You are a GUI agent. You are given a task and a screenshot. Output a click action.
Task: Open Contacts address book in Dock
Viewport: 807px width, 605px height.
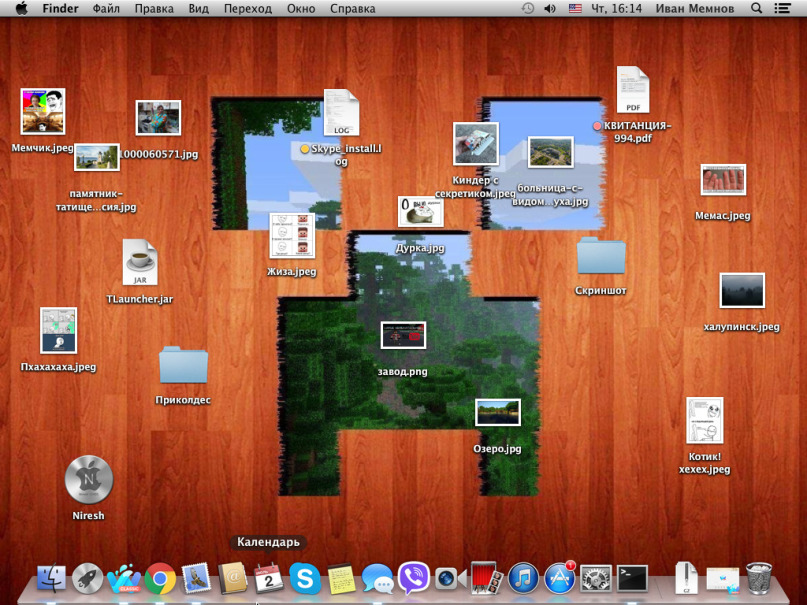[x=232, y=578]
